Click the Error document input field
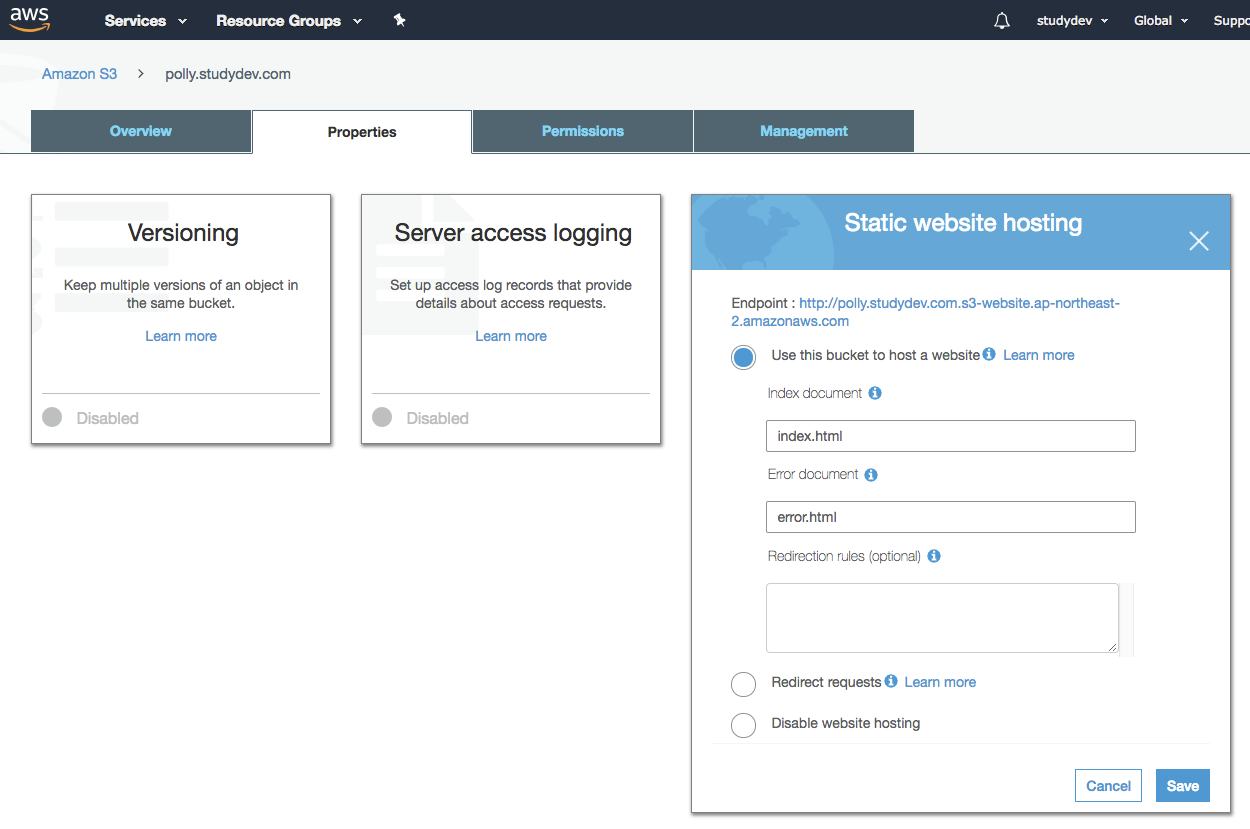This screenshot has width=1250, height=829. [951, 517]
